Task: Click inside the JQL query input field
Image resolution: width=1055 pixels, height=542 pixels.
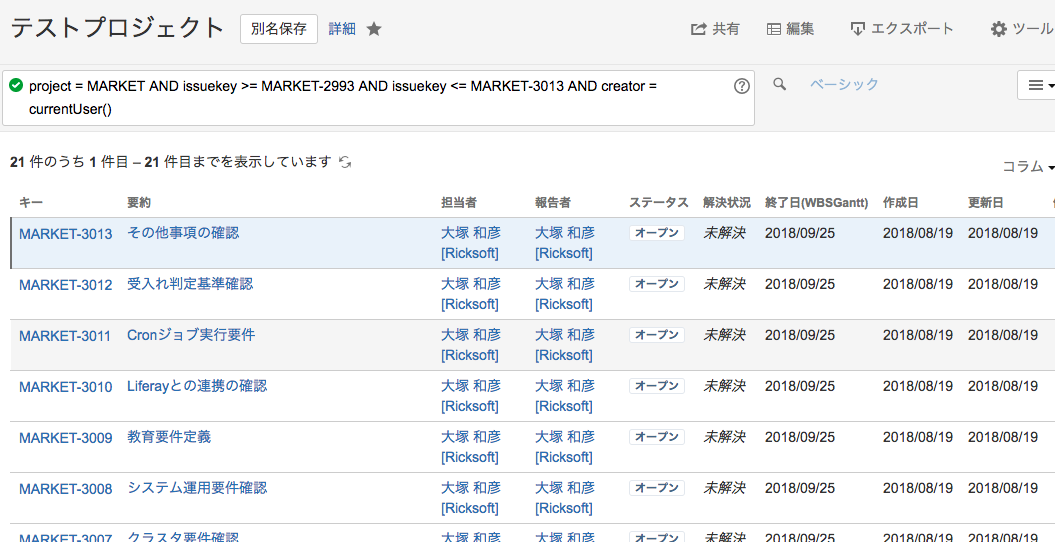Action: [x=378, y=98]
